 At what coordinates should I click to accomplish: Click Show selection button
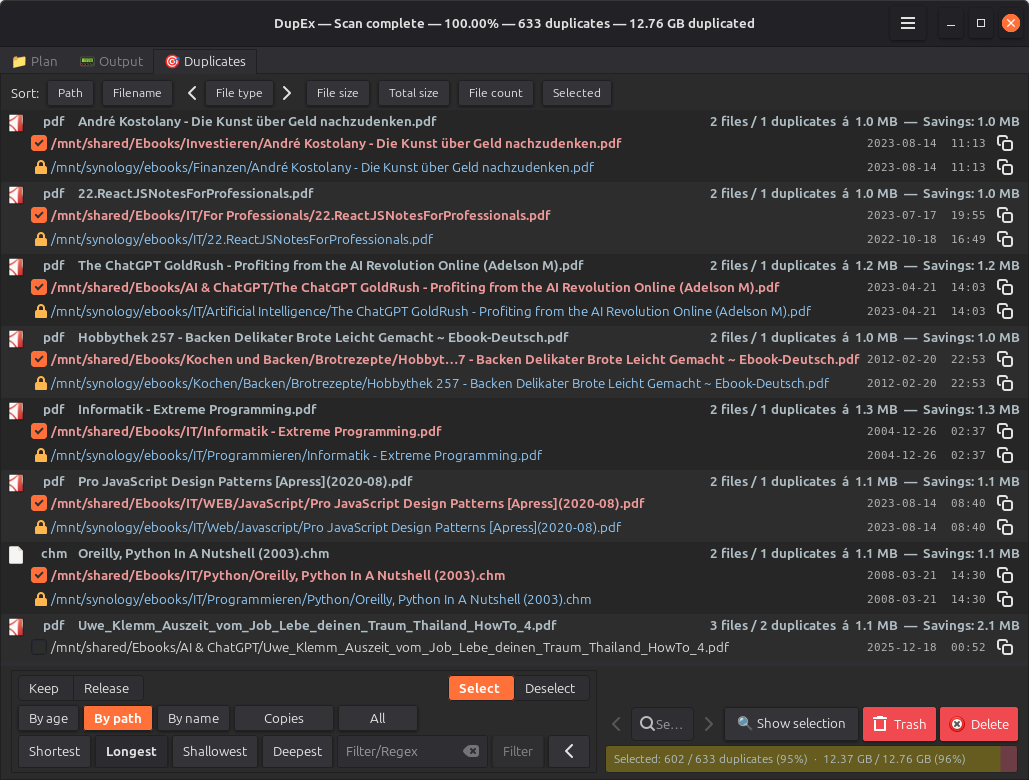[x=791, y=724]
